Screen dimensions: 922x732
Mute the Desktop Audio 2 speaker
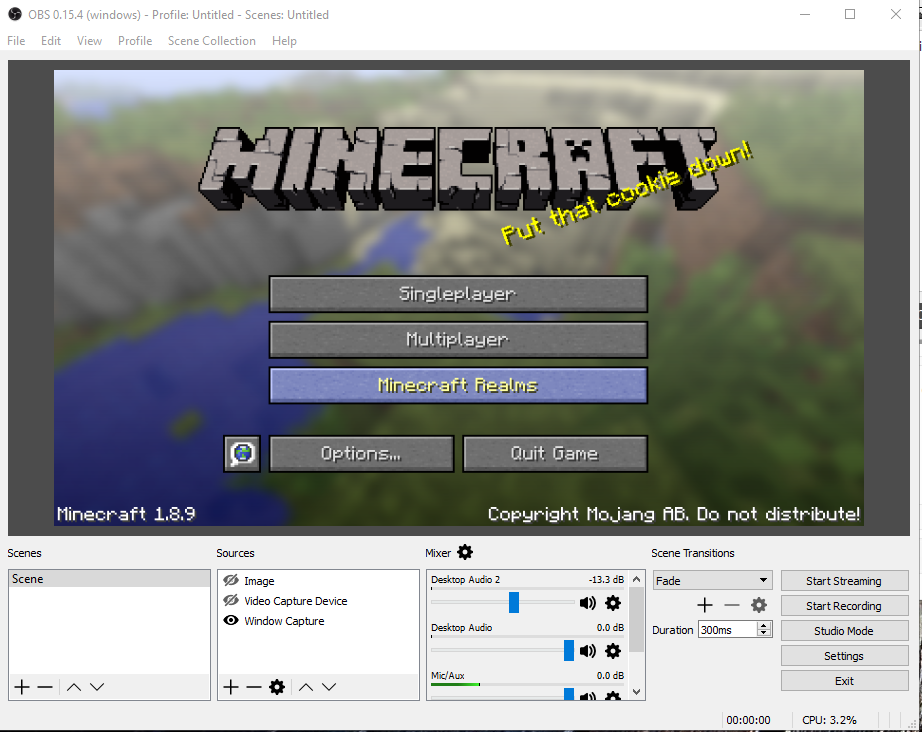click(587, 603)
